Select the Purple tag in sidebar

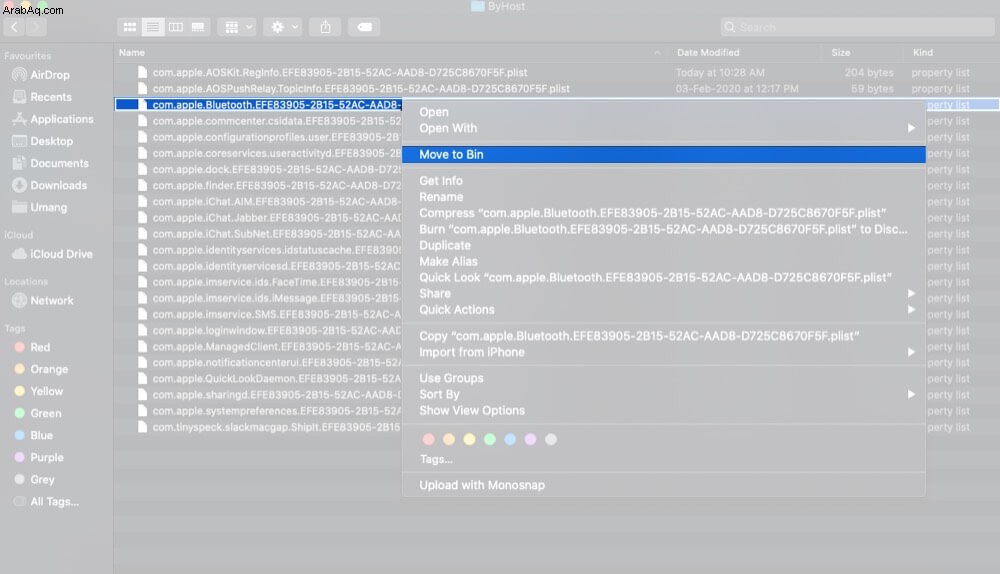[x=38, y=457]
